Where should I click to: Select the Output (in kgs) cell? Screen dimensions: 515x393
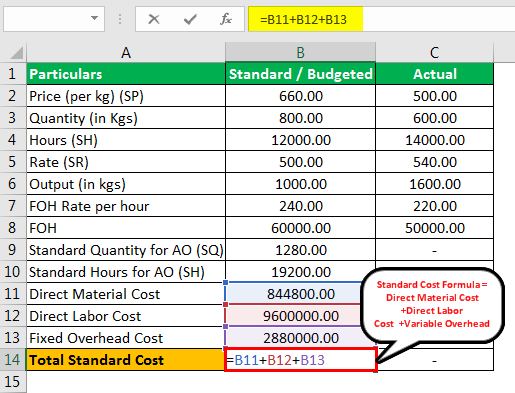point(126,184)
